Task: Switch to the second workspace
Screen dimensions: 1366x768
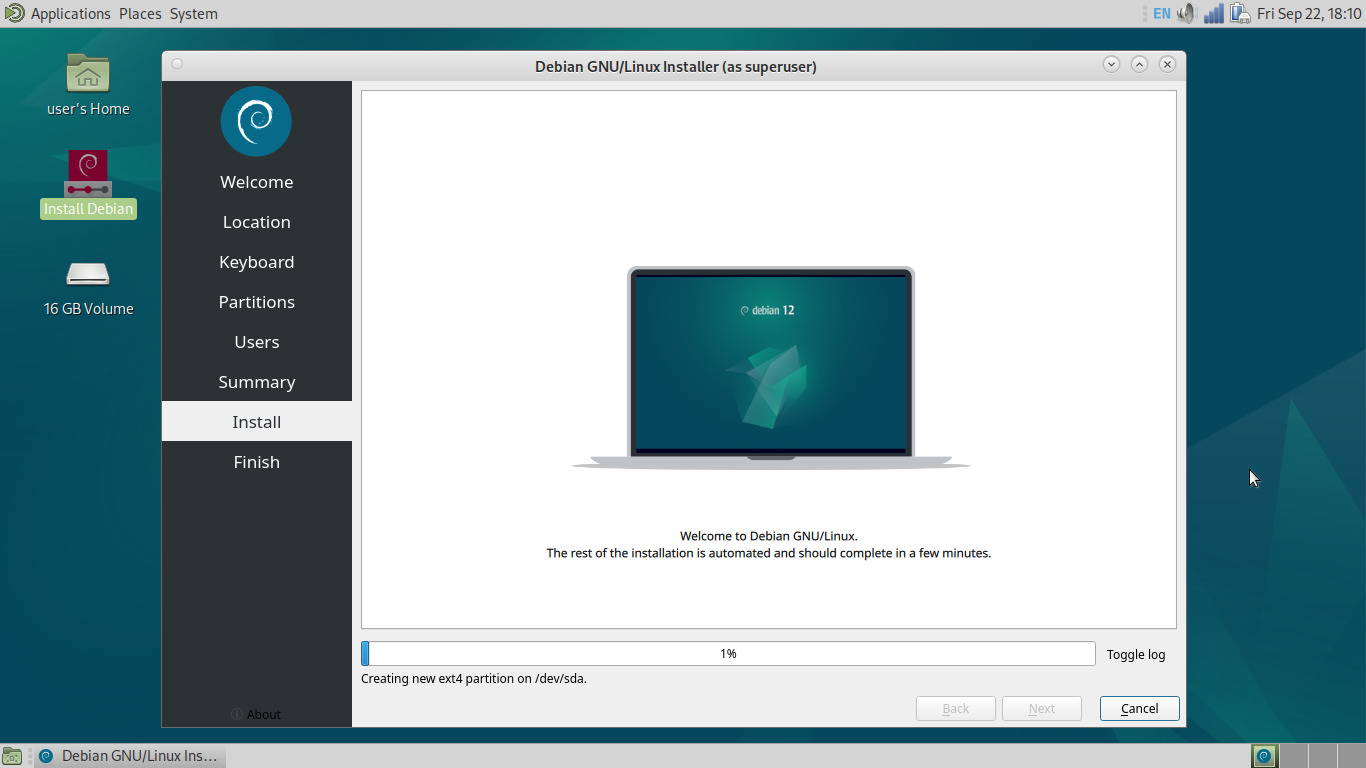Action: (x=1293, y=756)
